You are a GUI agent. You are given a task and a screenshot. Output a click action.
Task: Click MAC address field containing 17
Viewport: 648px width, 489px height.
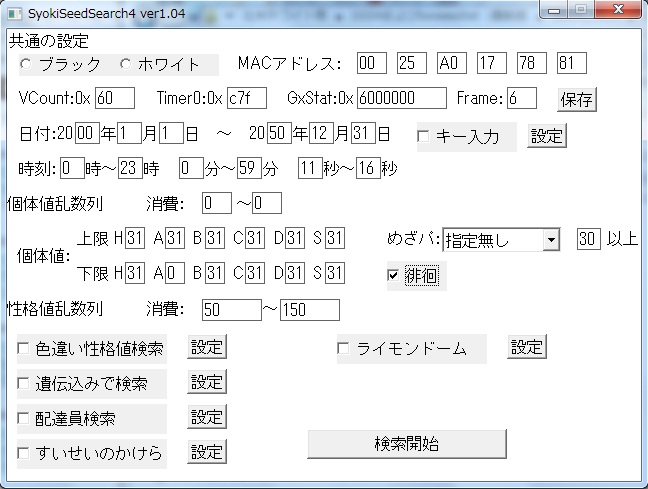pyautogui.click(x=492, y=63)
